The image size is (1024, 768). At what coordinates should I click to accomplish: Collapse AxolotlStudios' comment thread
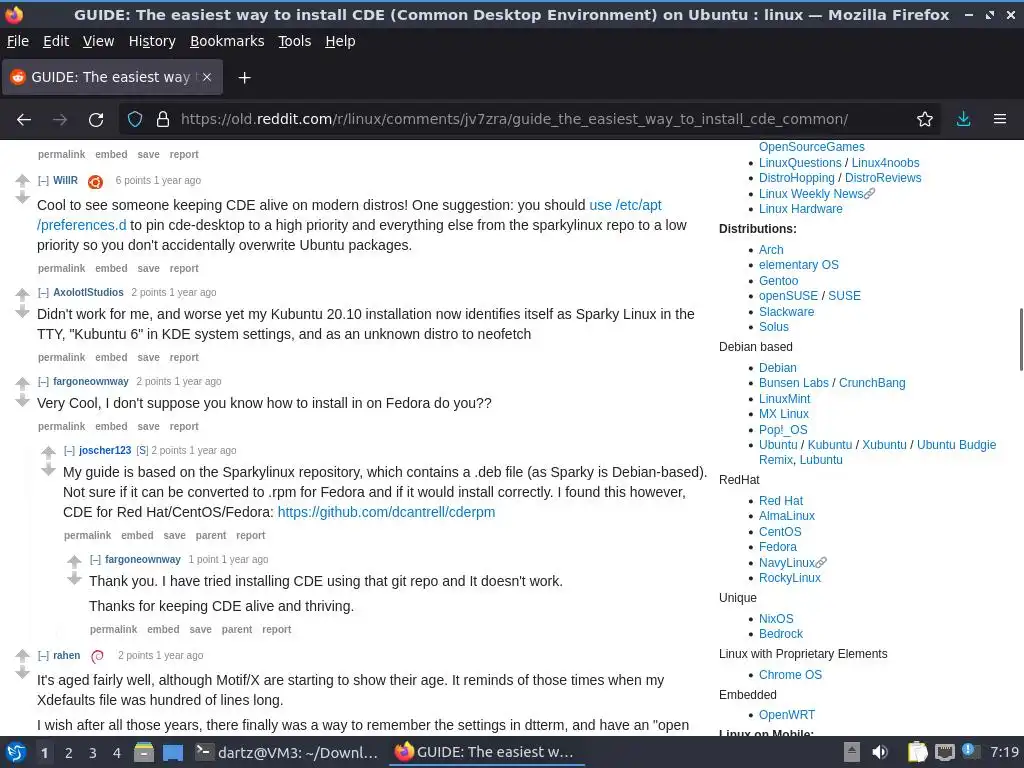[x=43, y=293]
